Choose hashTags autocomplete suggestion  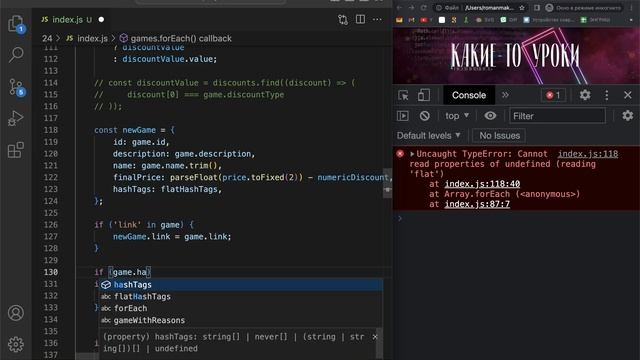click(241, 284)
